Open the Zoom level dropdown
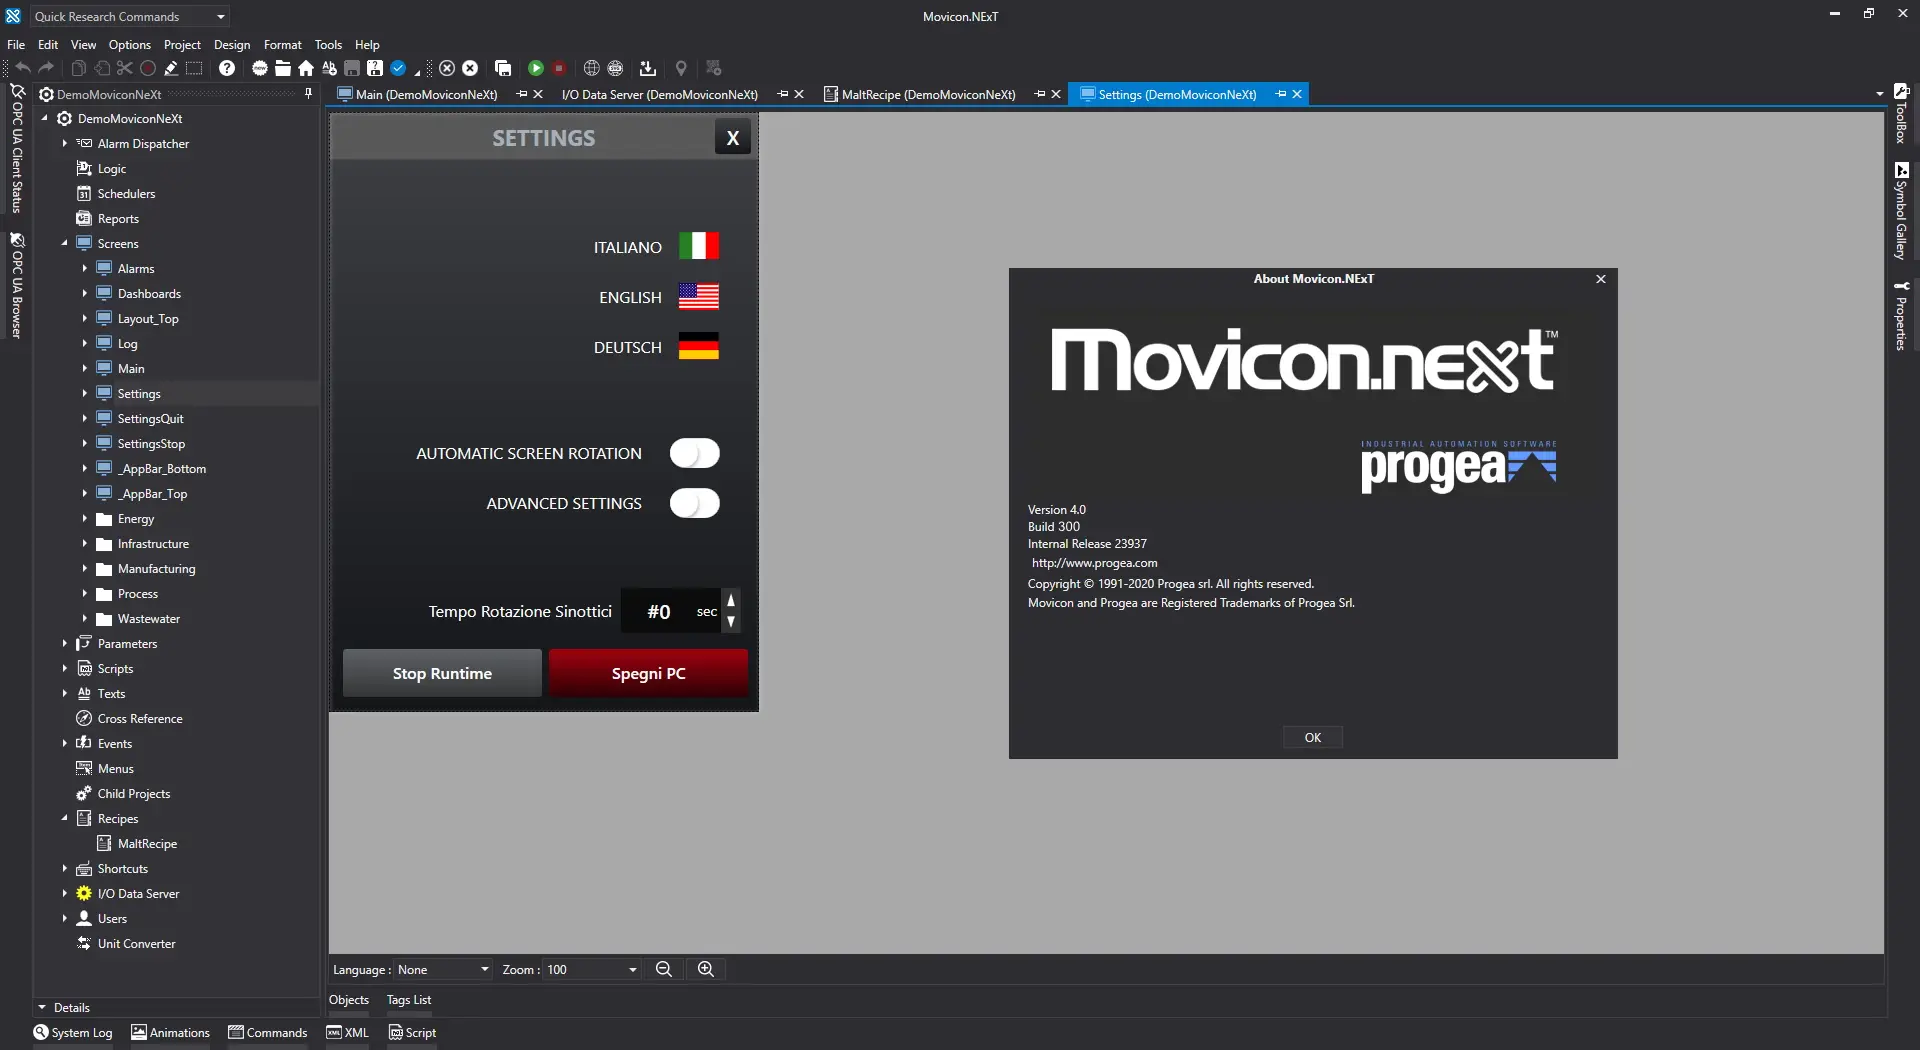1920x1050 pixels. tap(592, 969)
